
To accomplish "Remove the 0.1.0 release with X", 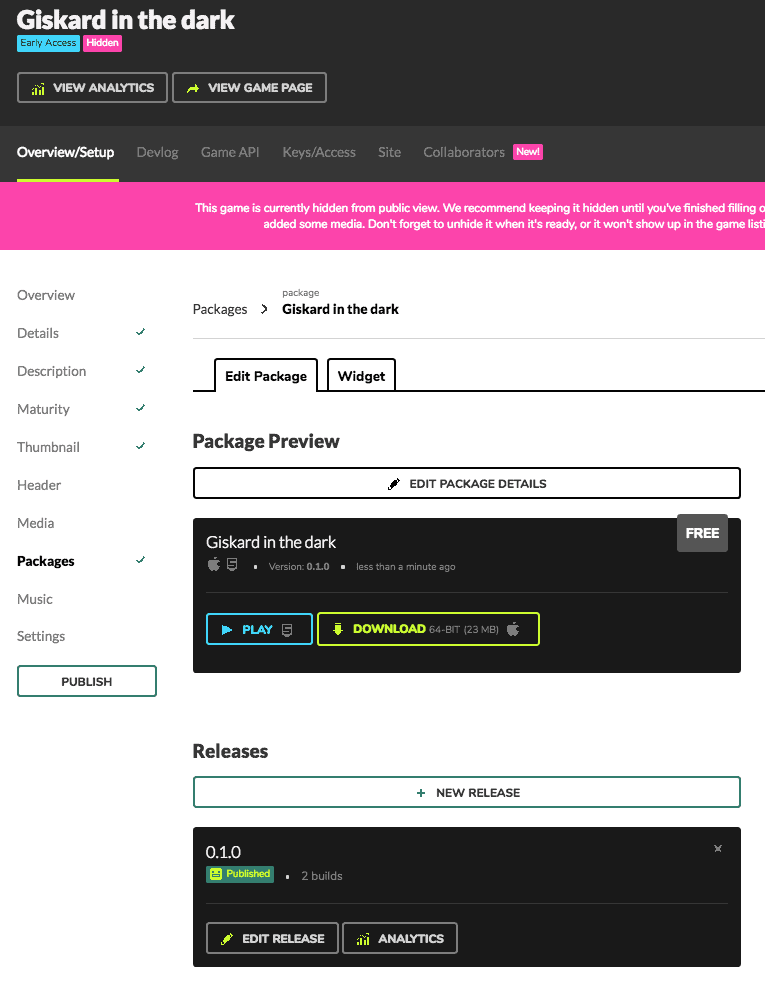I will (x=718, y=848).
